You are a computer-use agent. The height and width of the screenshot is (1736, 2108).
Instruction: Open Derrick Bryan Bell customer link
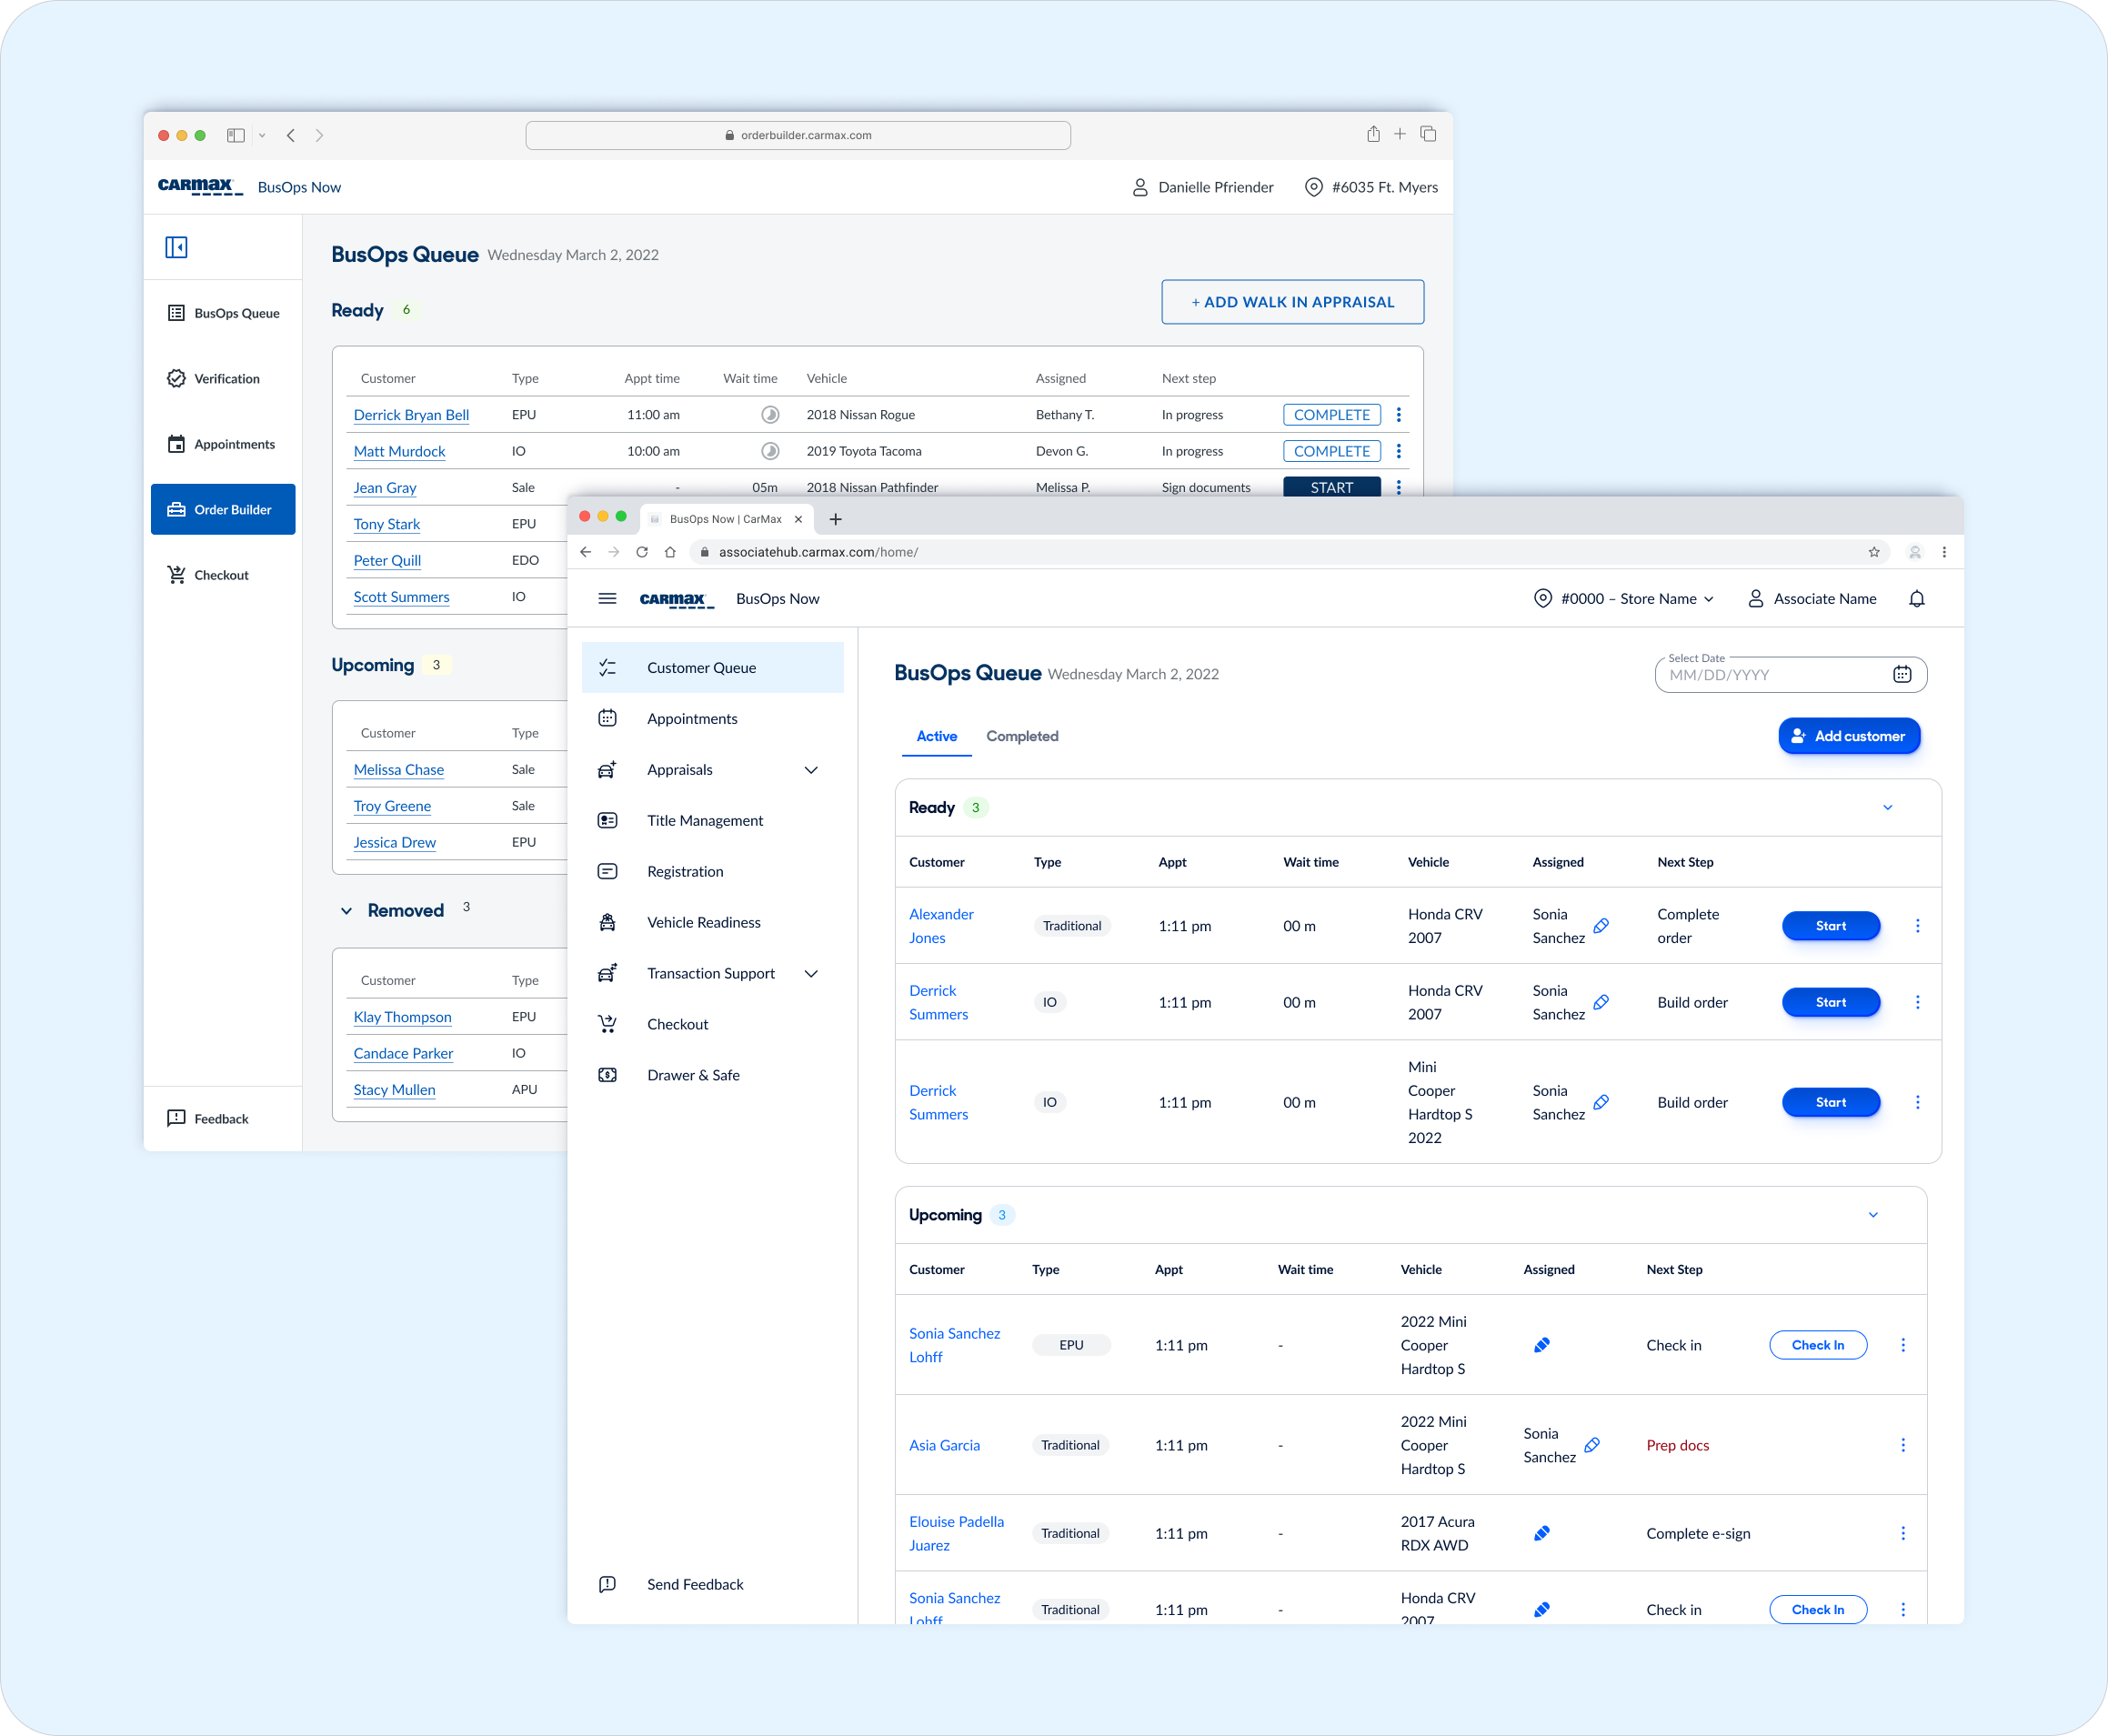[411, 415]
